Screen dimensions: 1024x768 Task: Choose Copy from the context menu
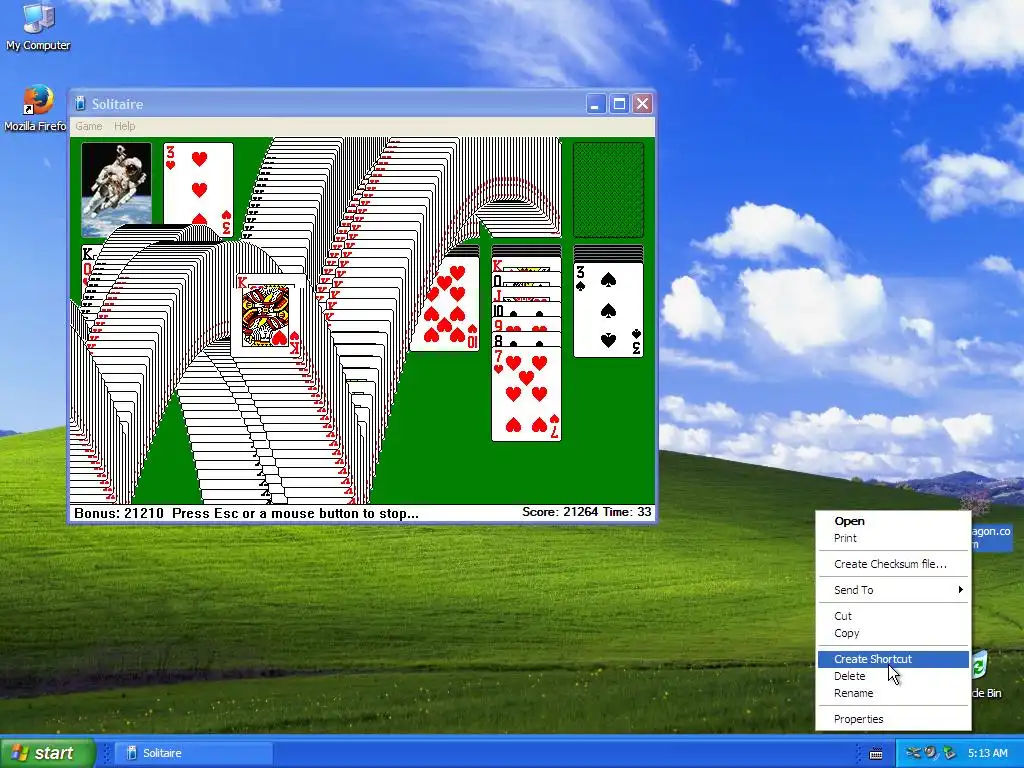893,633
